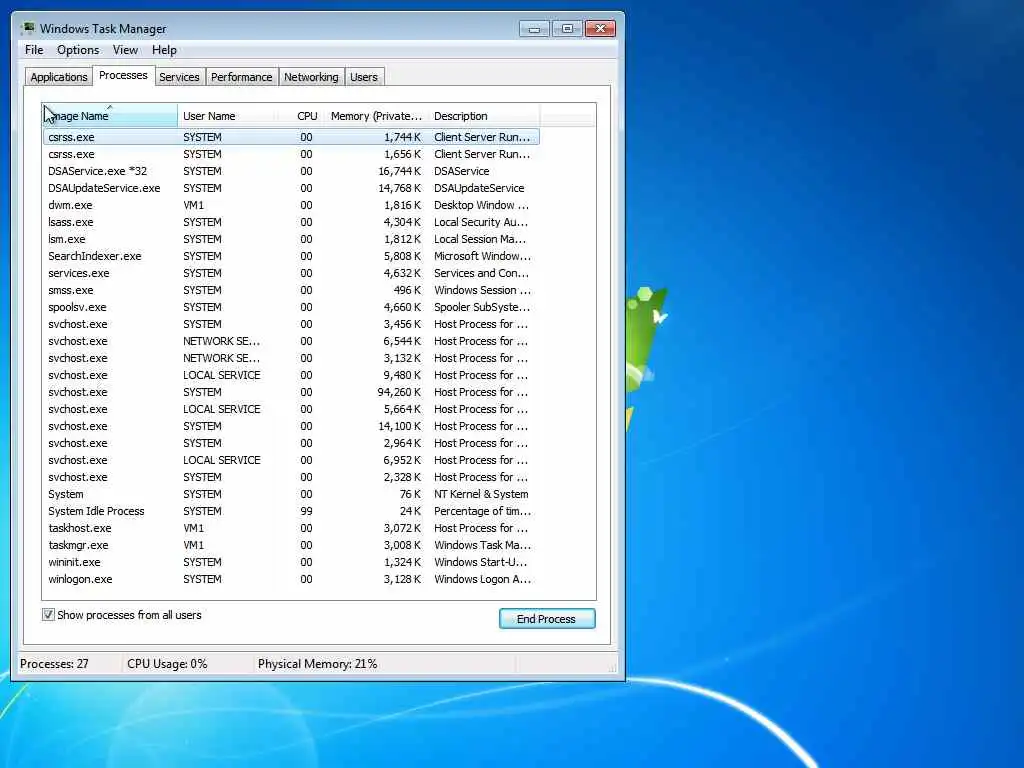Open the Options menu
The width and height of the screenshot is (1024, 768).
click(x=78, y=50)
